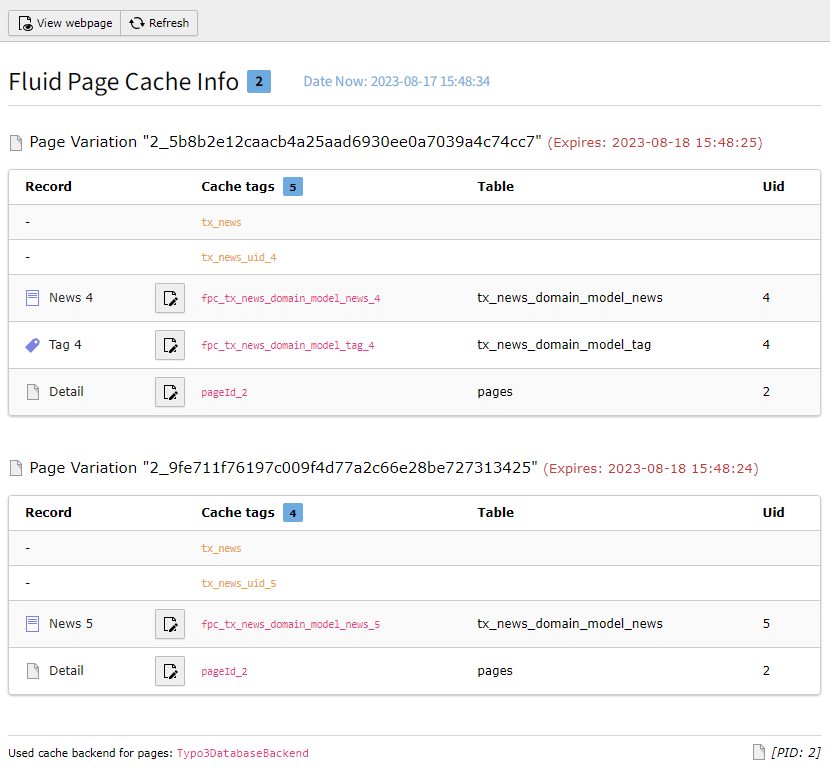The image size is (830, 770).
Task: Edit the Tag 4 record
Action: [x=170, y=345]
